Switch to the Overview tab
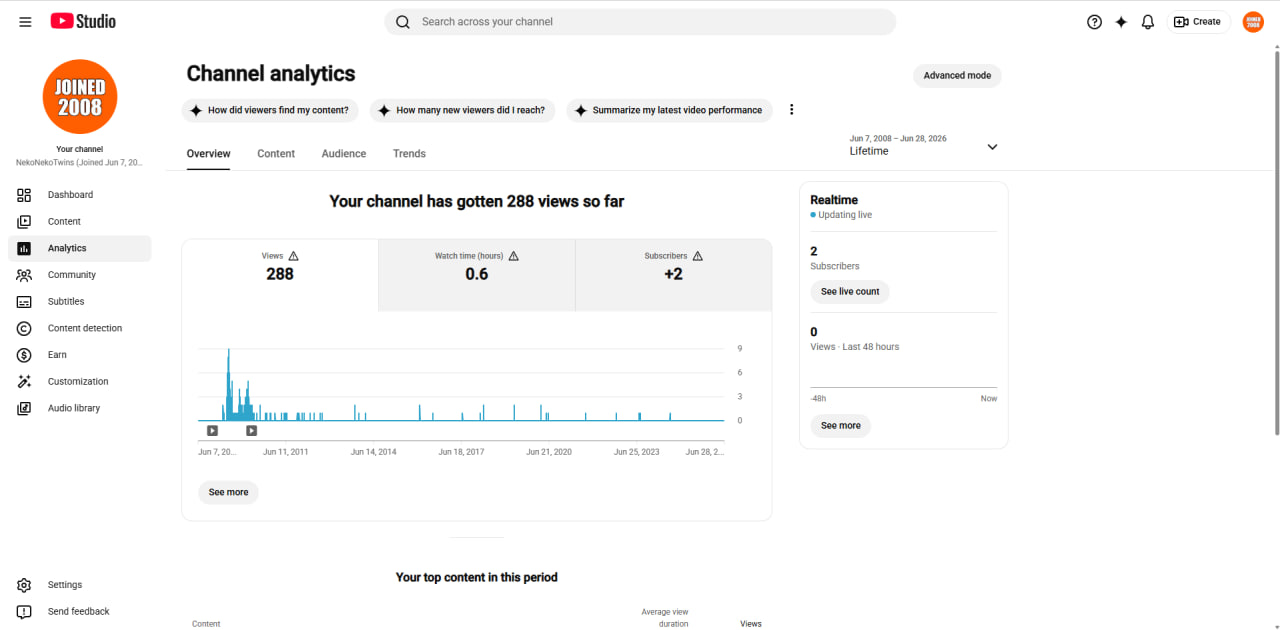The height and width of the screenshot is (630, 1280). [208, 154]
